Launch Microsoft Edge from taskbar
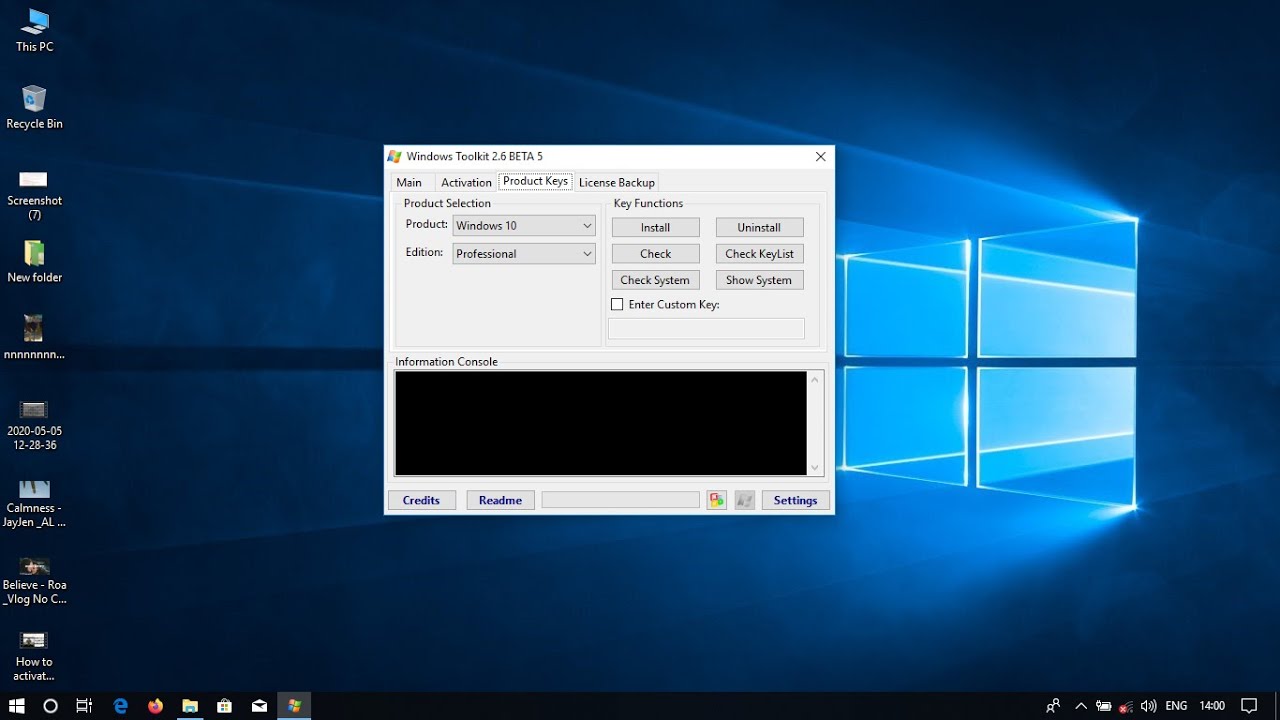Image resolution: width=1280 pixels, height=720 pixels. coord(121,706)
